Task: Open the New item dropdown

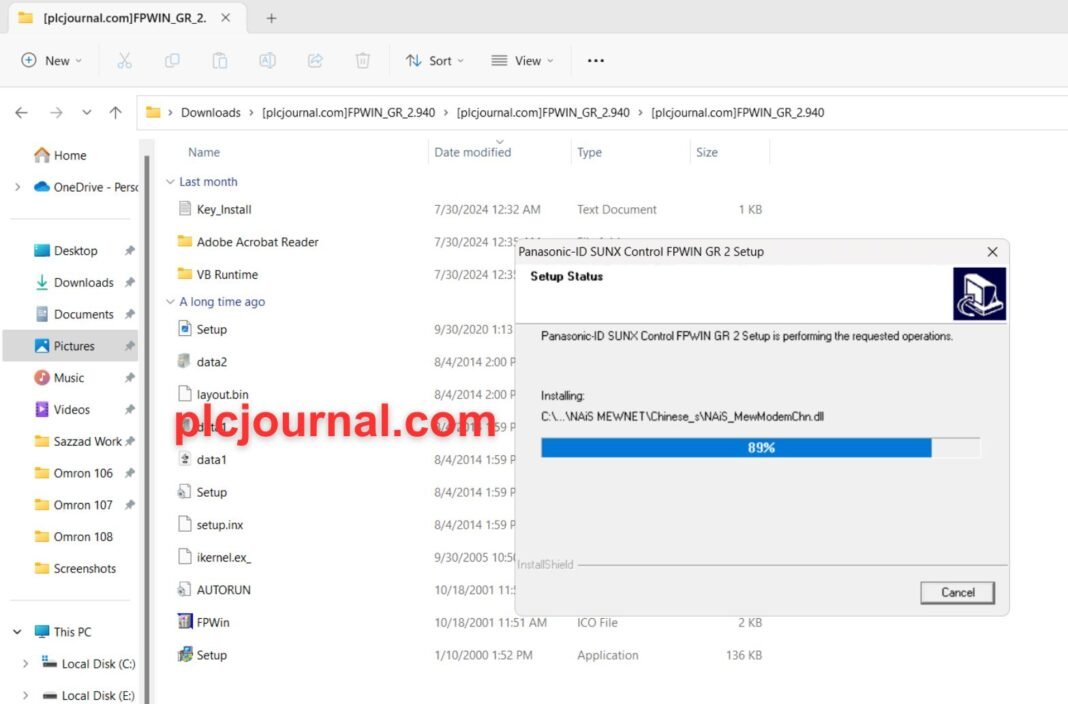Action: tap(51, 61)
